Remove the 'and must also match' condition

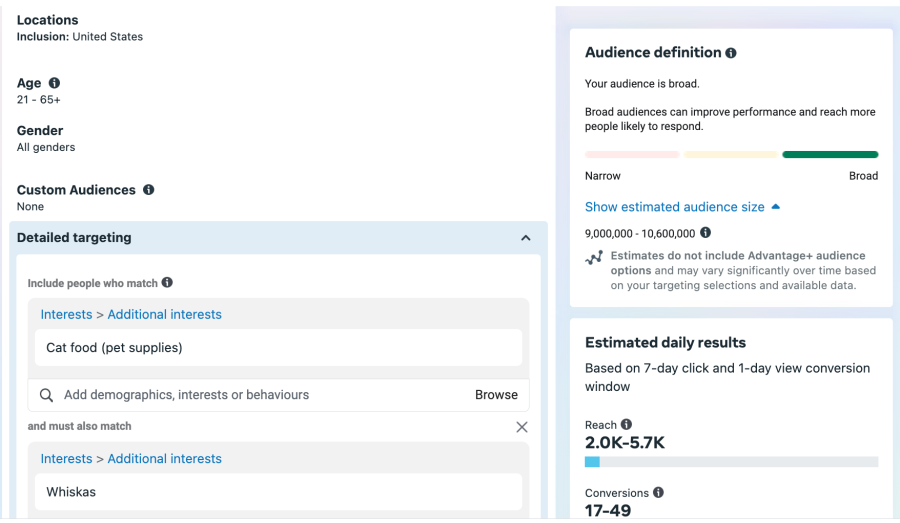pos(521,427)
